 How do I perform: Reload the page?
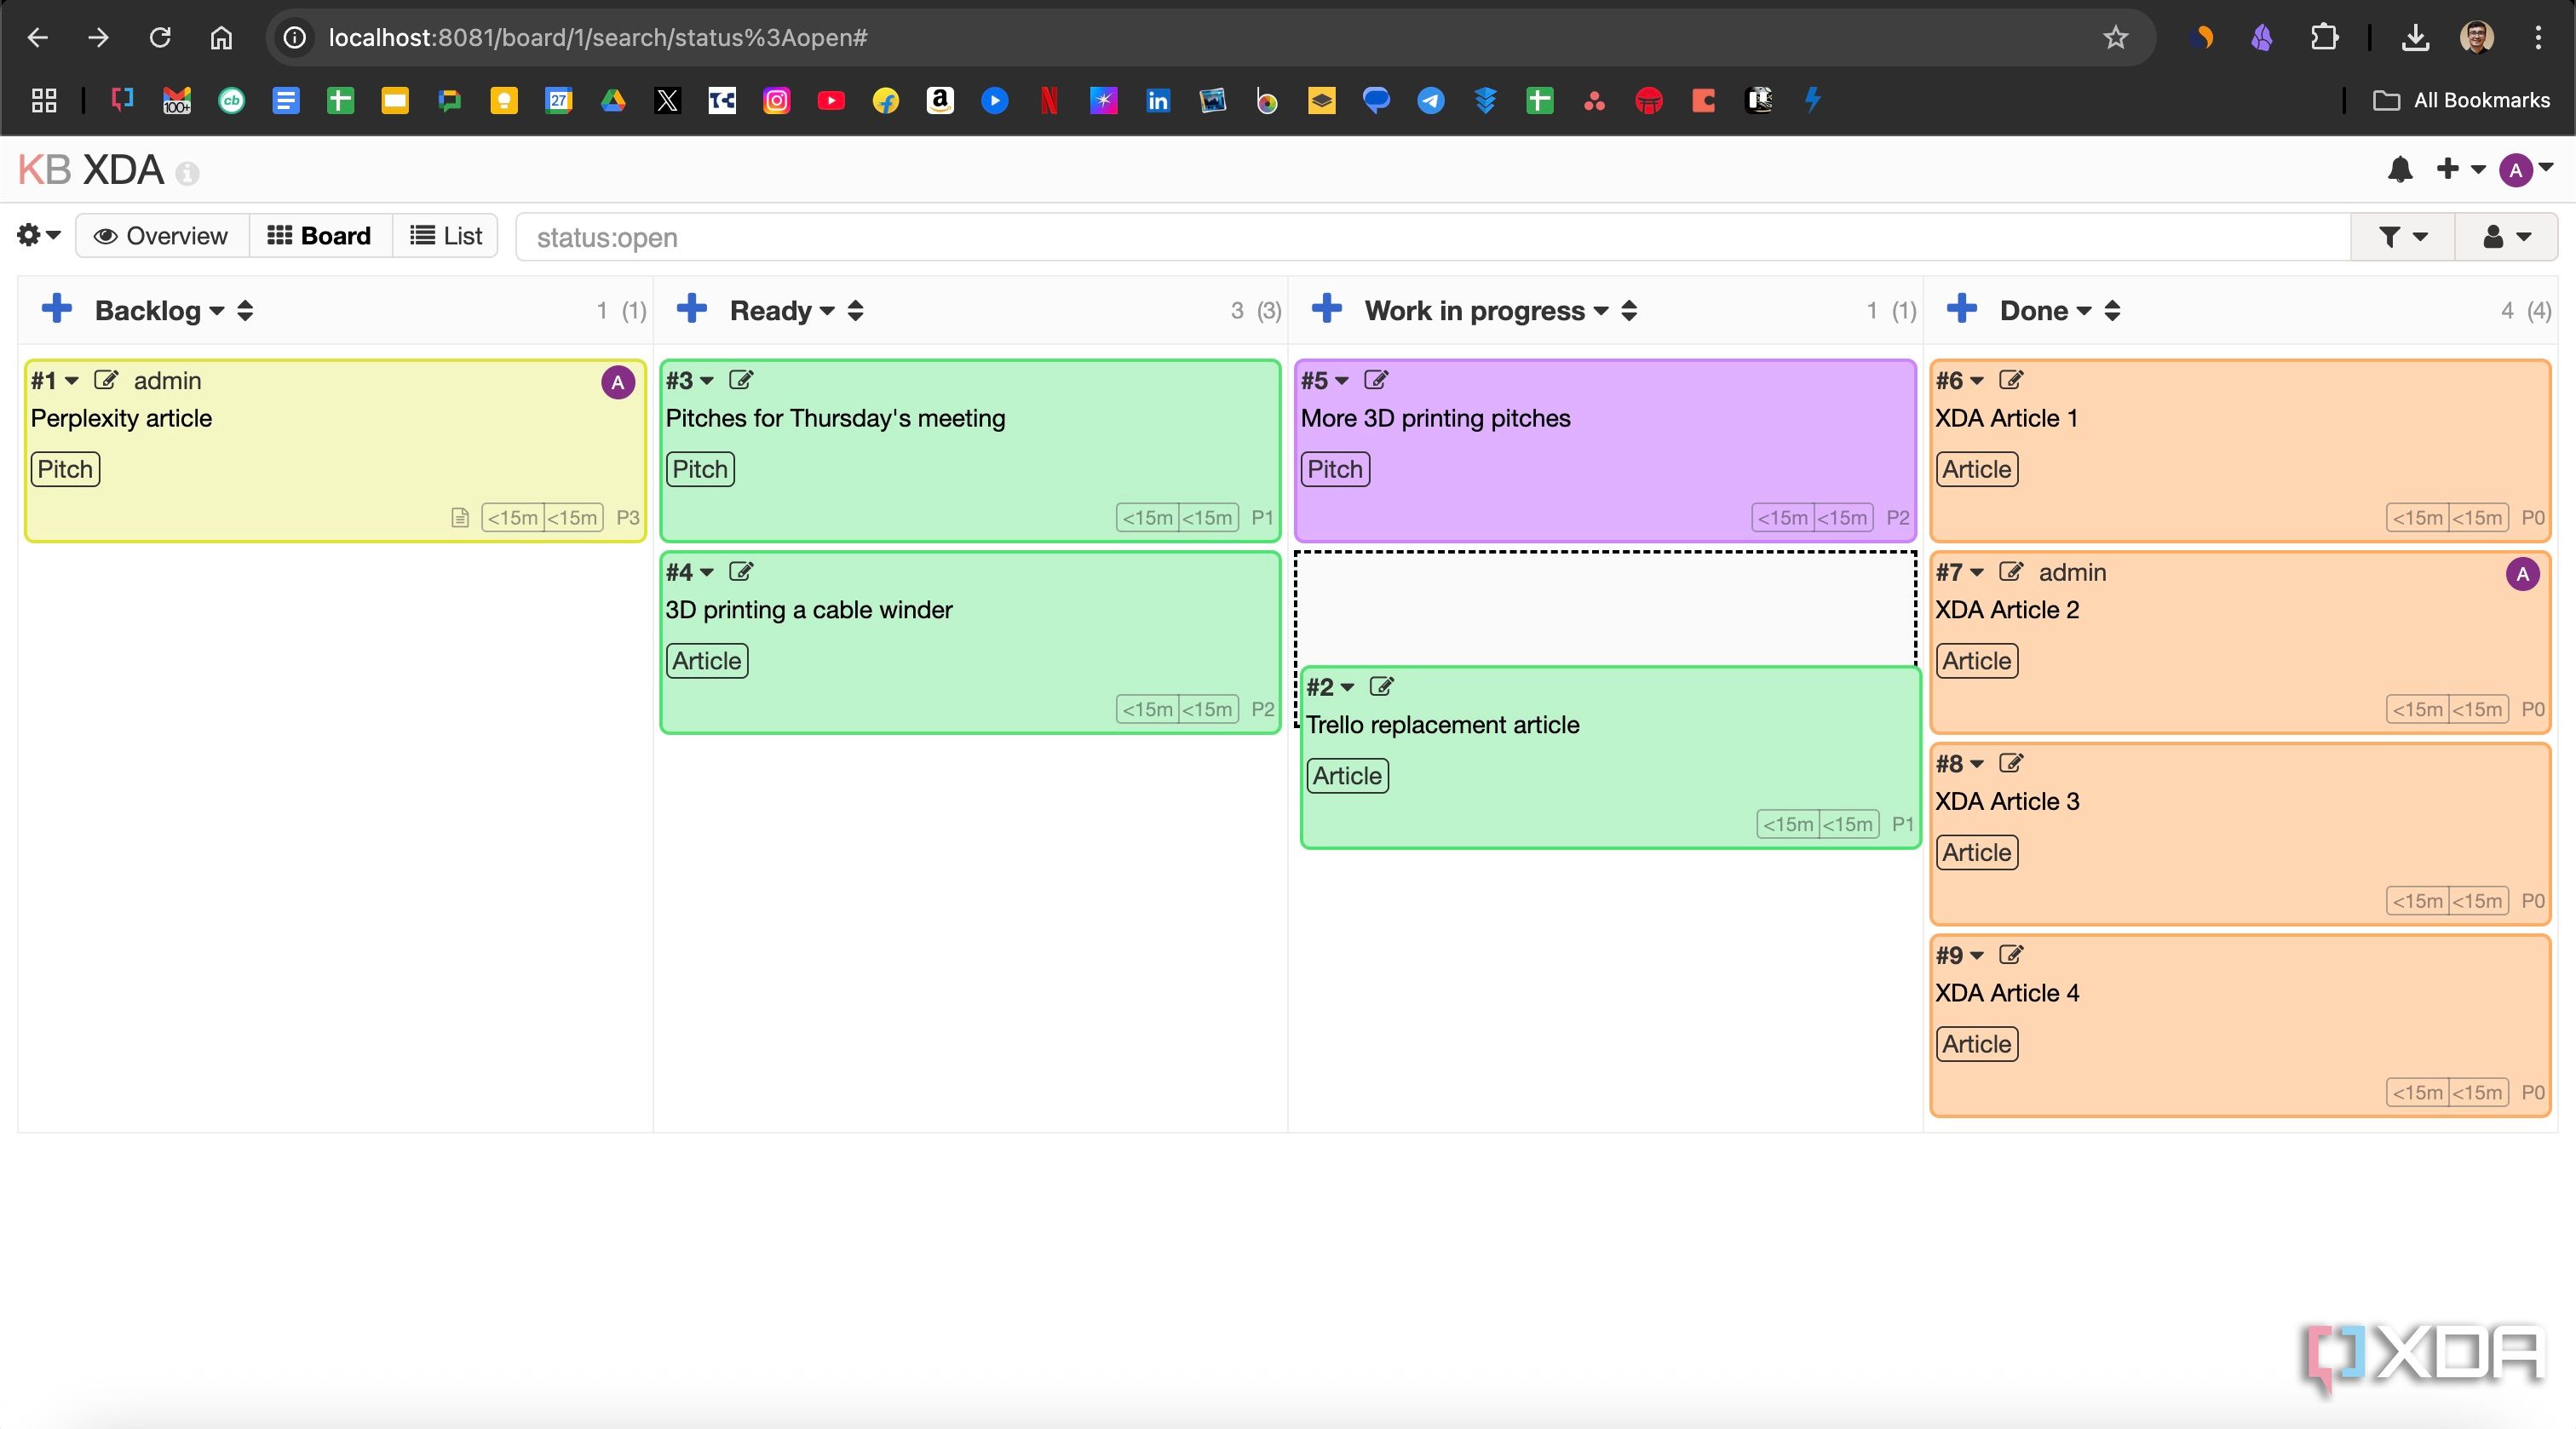160,38
